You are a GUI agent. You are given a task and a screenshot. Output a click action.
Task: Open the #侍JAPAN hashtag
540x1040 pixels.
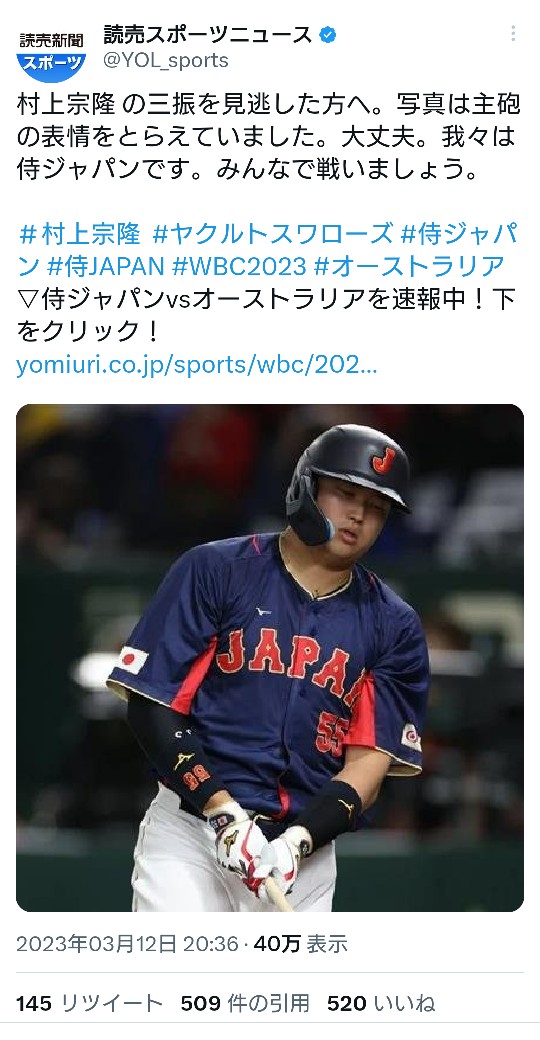[105, 267]
